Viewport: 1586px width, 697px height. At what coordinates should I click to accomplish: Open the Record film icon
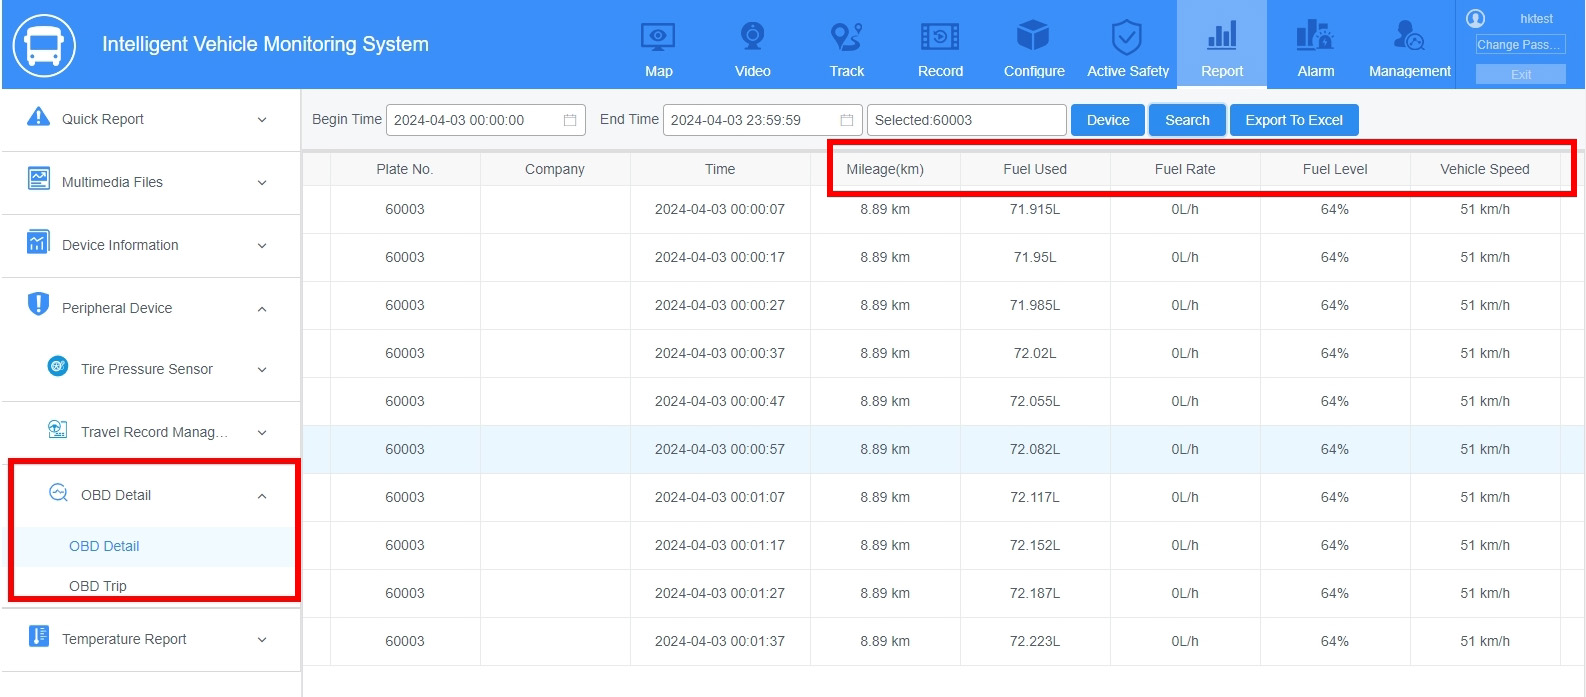coord(940,37)
